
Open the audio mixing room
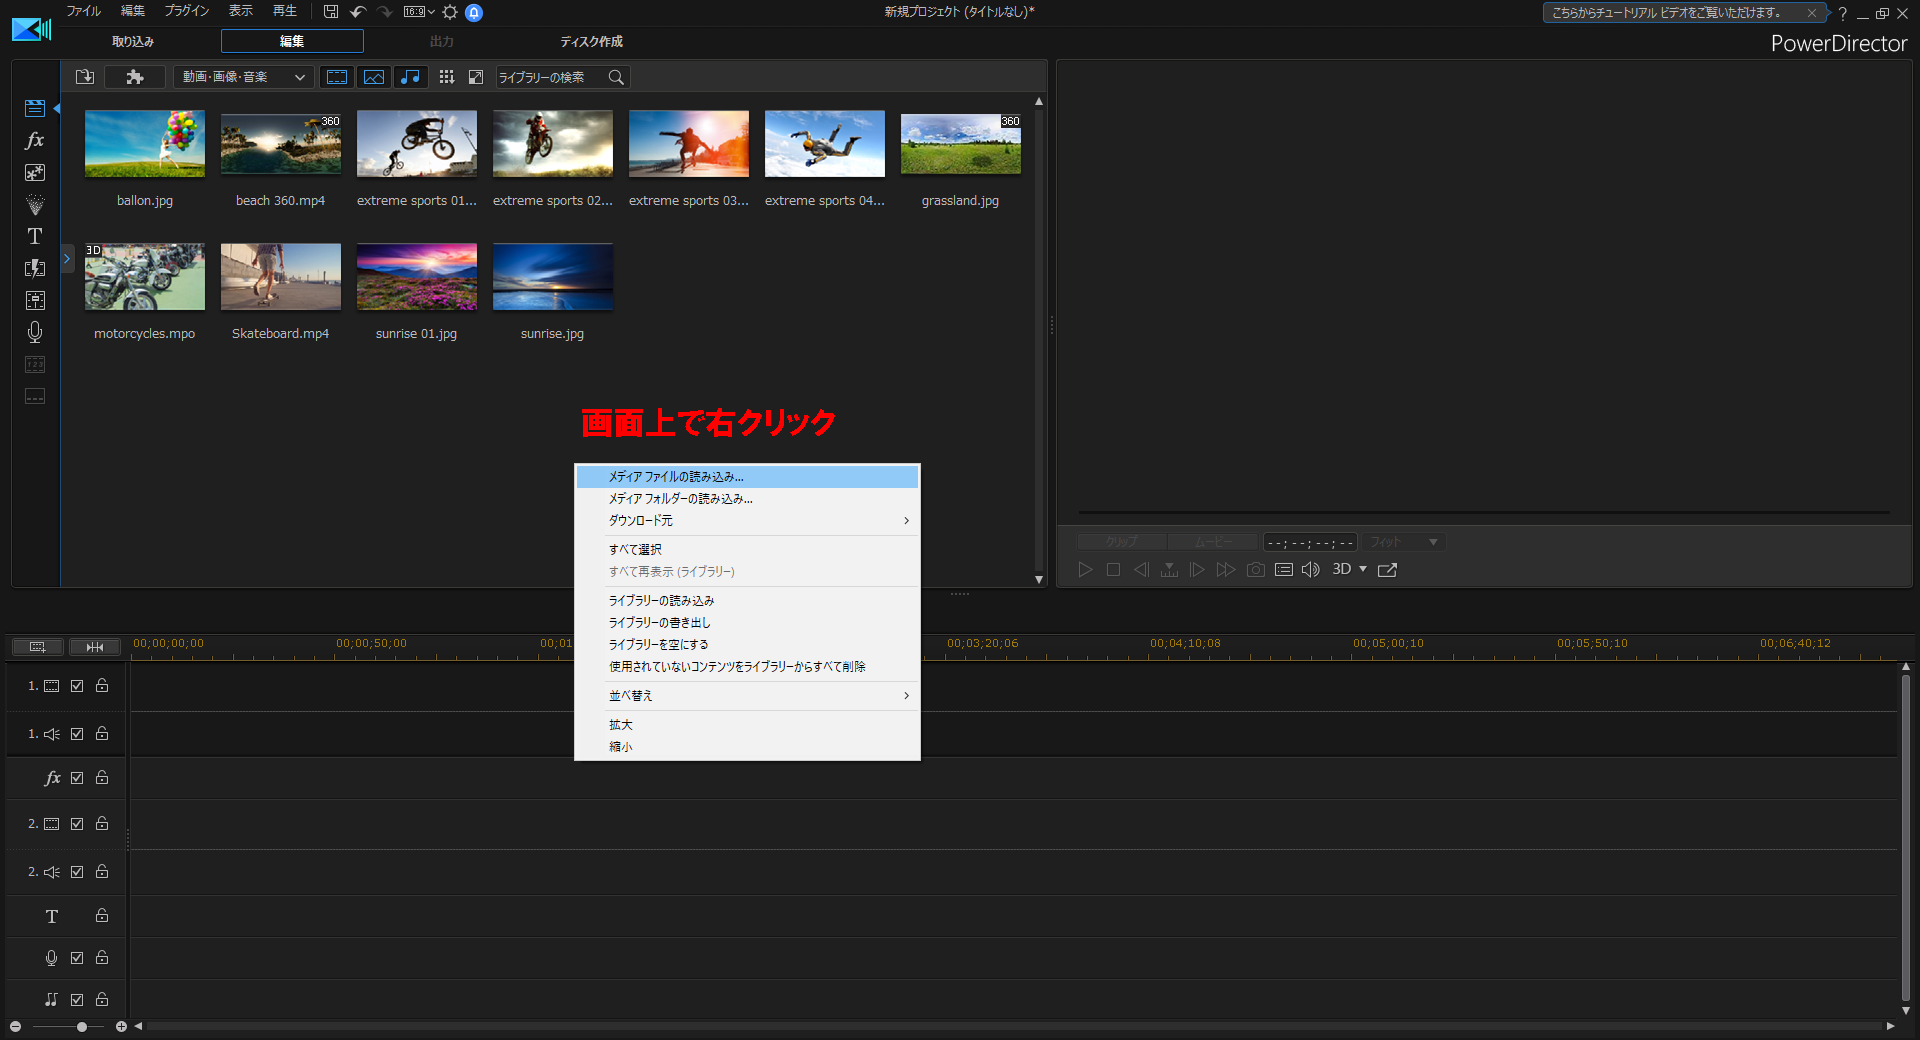coord(35,300)
